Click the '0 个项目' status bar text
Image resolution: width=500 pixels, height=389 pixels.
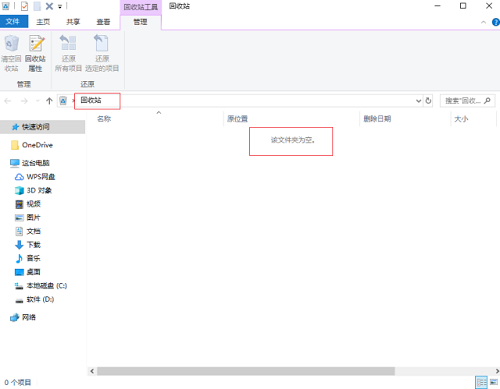[x=18, y=382]
